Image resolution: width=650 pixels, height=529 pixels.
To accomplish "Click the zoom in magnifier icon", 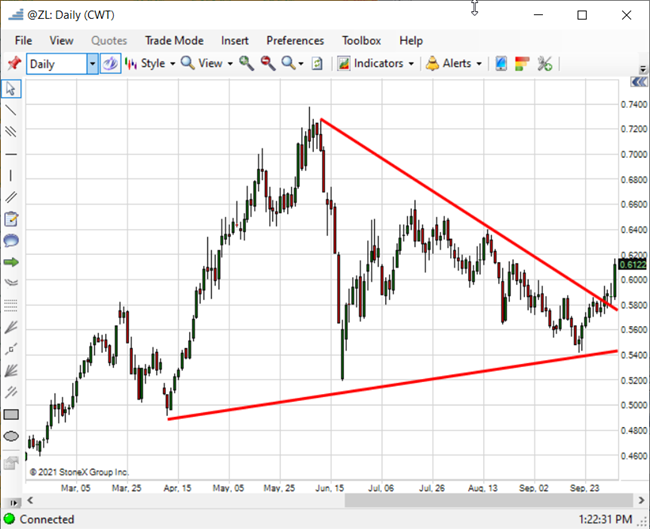I will pos(247,64).
